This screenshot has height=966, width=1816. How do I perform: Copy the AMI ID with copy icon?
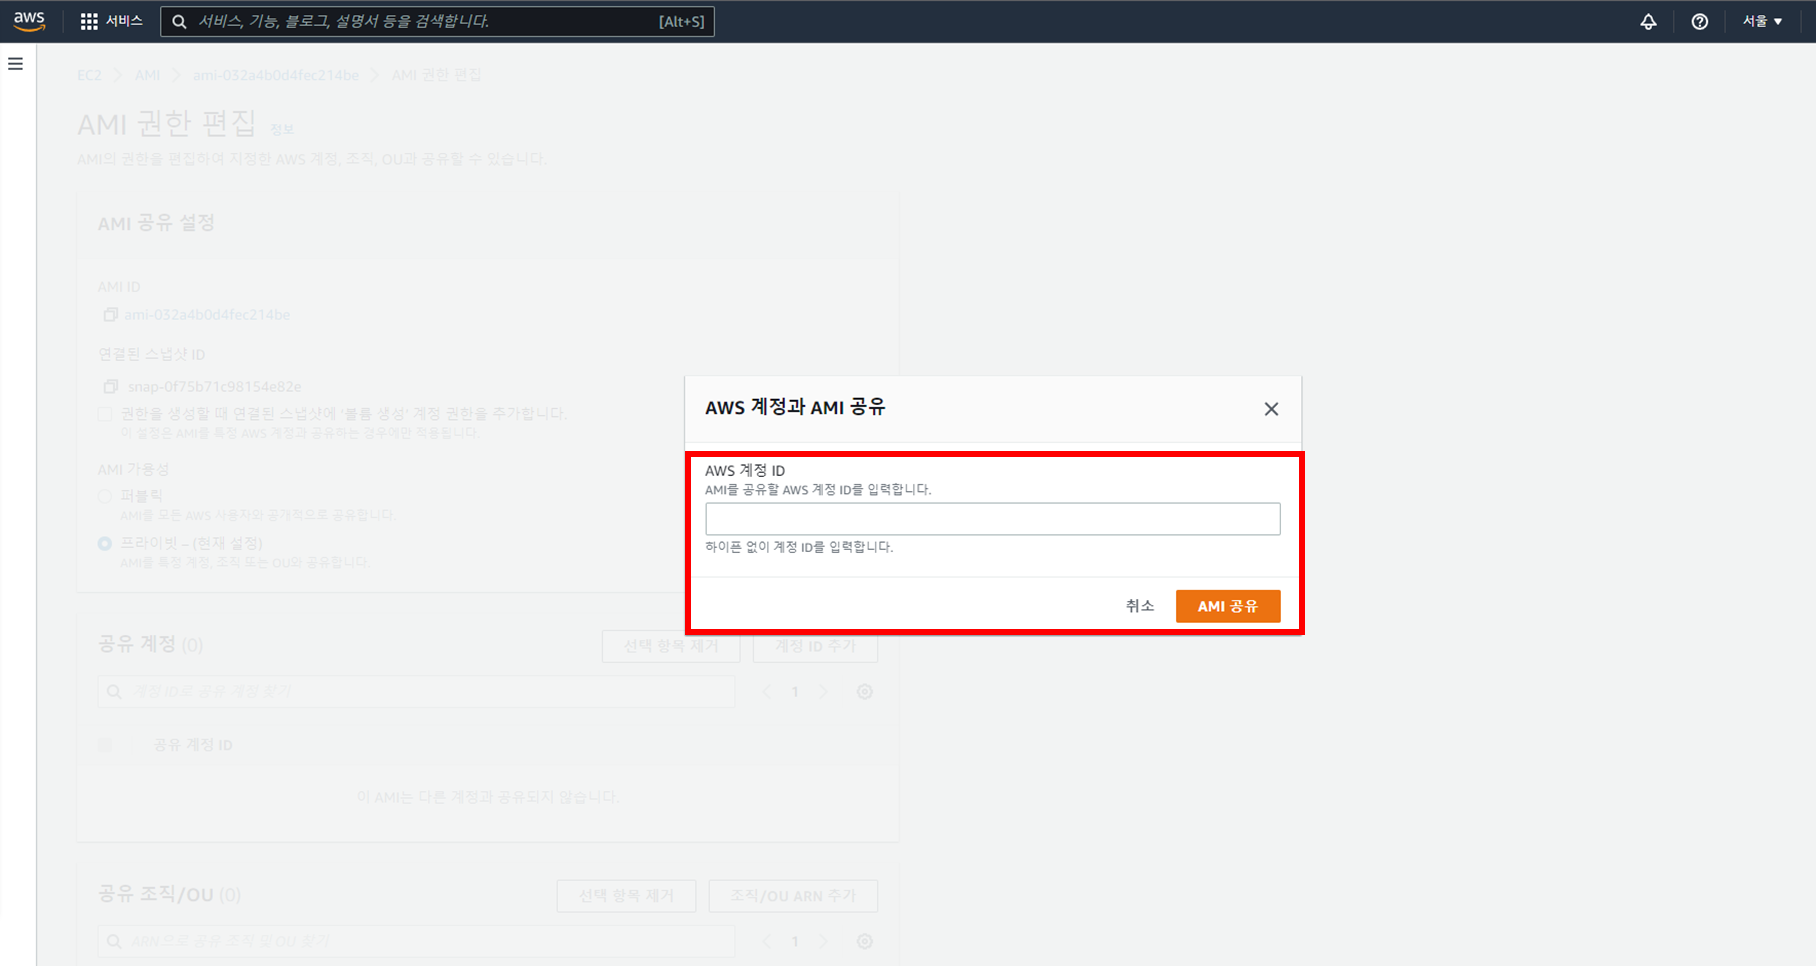[110, 315]
